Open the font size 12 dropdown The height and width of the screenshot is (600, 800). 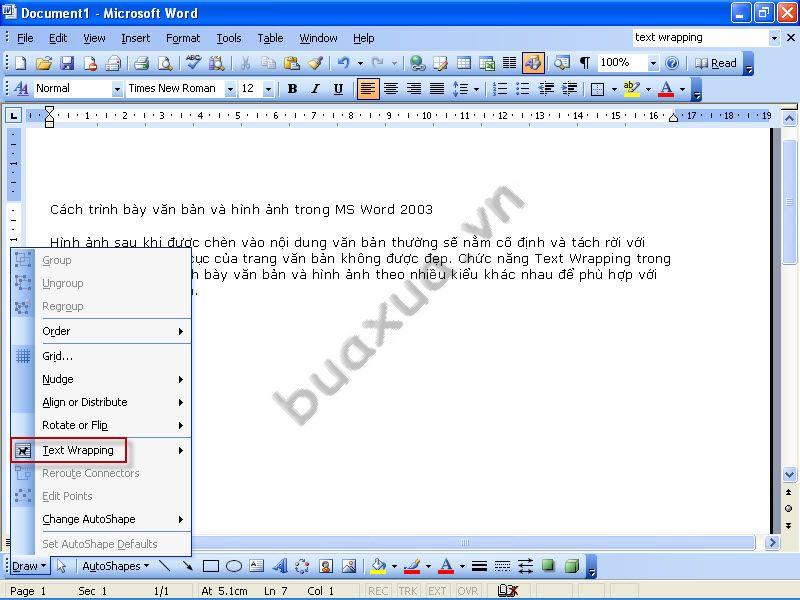click(268, 89)
